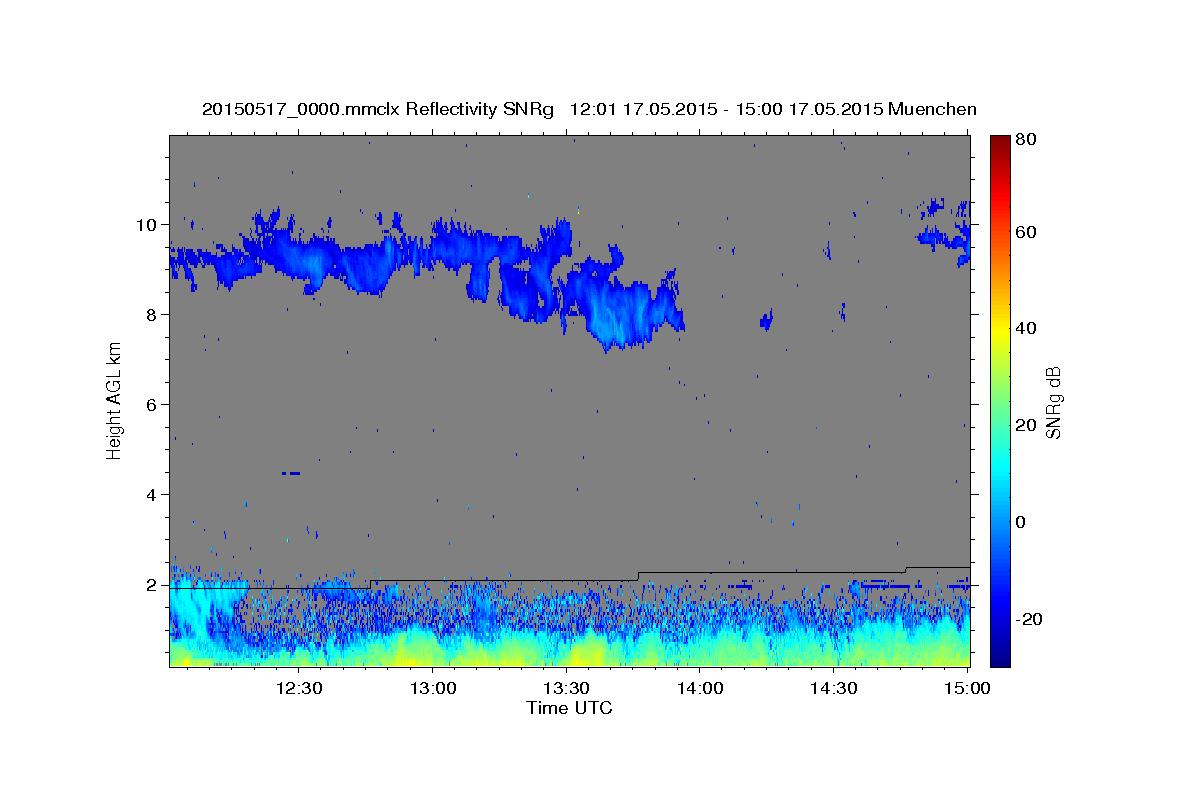1200x800 pixels.
Task: Click the dark blue bottom of the colorbar
Action: tap(1000, 655)
